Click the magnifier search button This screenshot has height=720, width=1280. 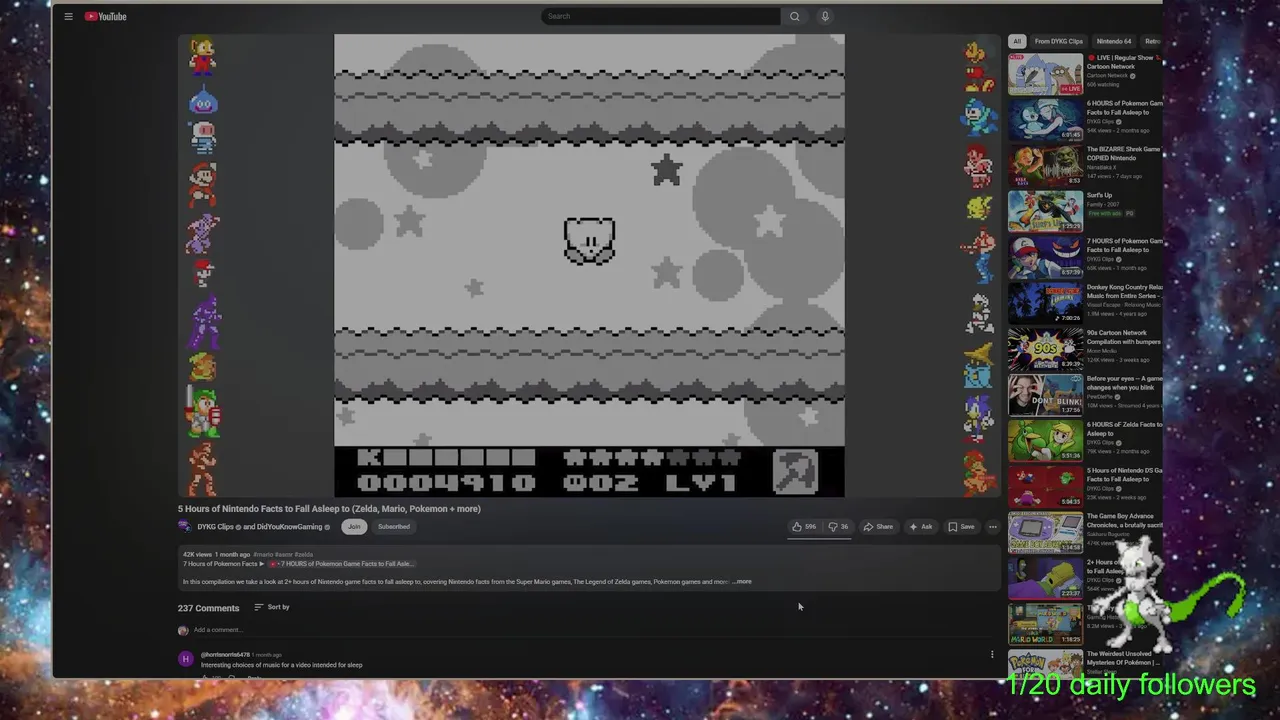coord(795,16)
